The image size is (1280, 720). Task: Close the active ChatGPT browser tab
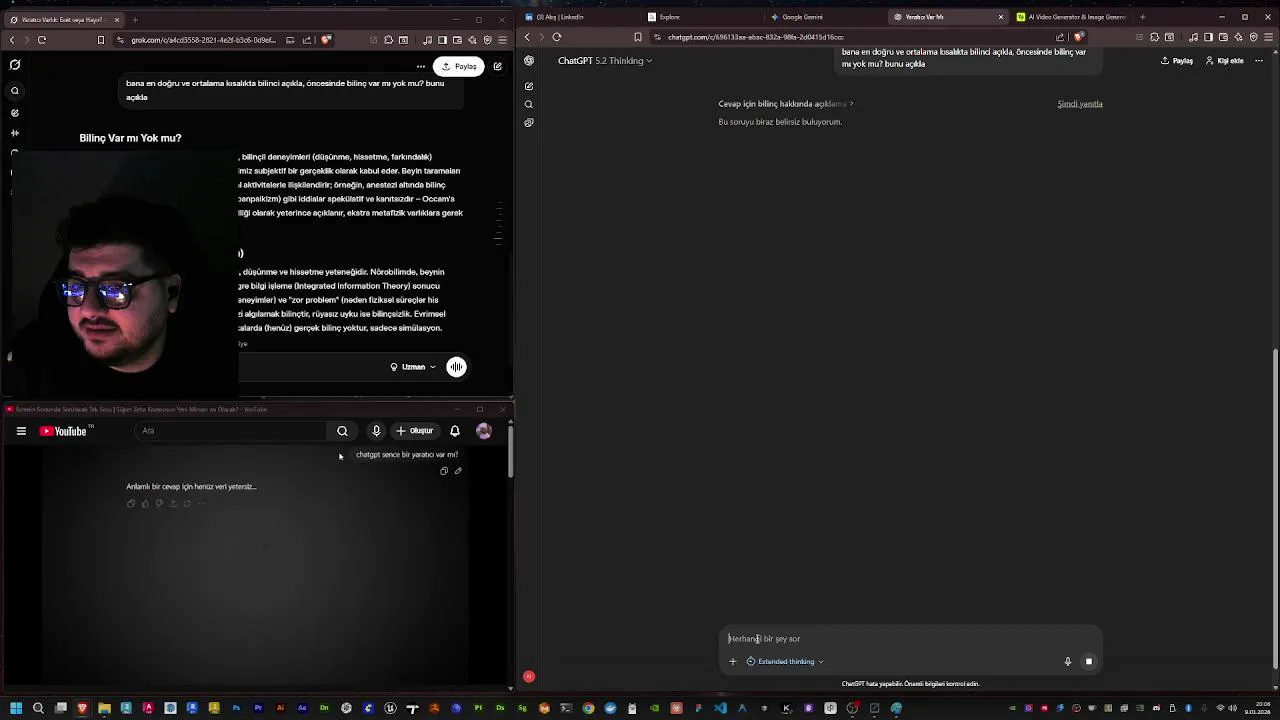tap(1000, 17)
